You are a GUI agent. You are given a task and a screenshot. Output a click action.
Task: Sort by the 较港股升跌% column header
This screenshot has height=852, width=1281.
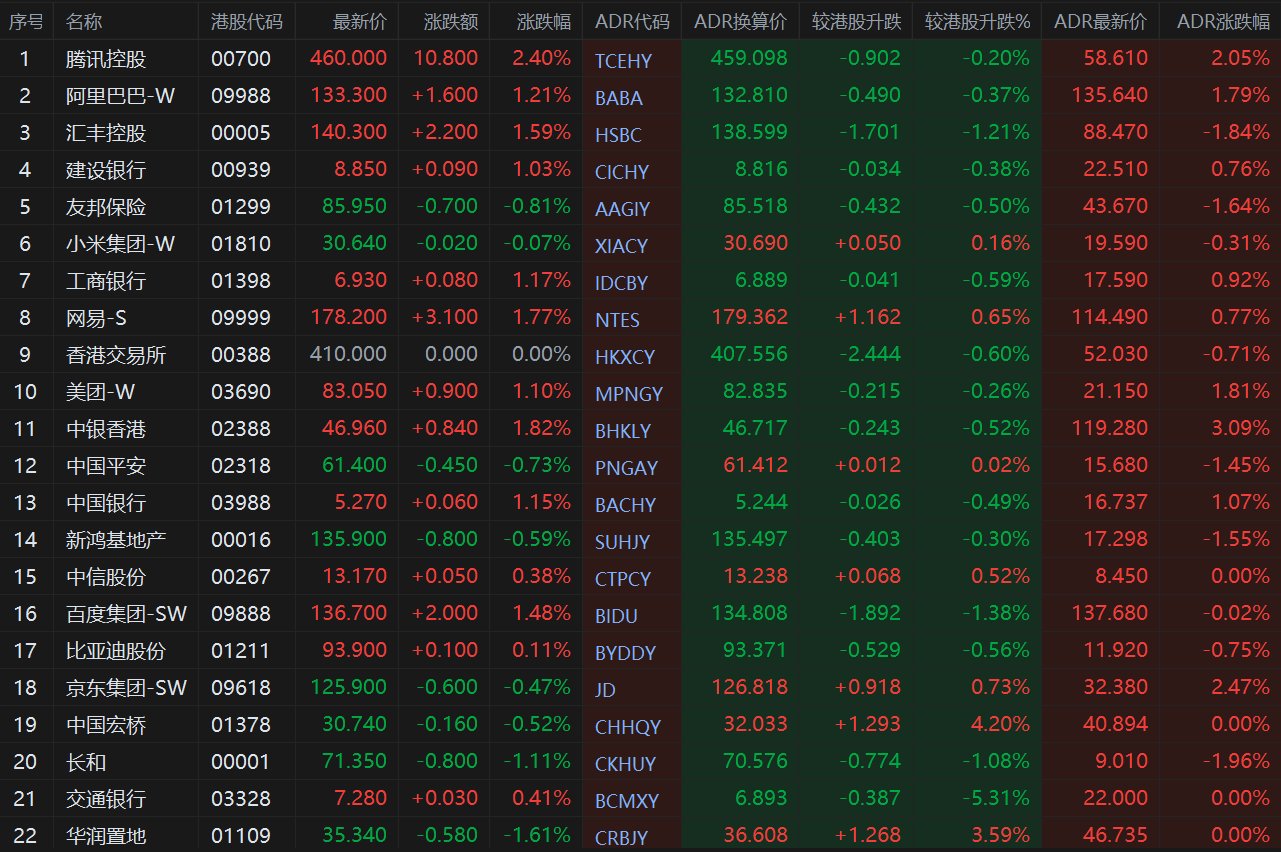pos(977,21)
